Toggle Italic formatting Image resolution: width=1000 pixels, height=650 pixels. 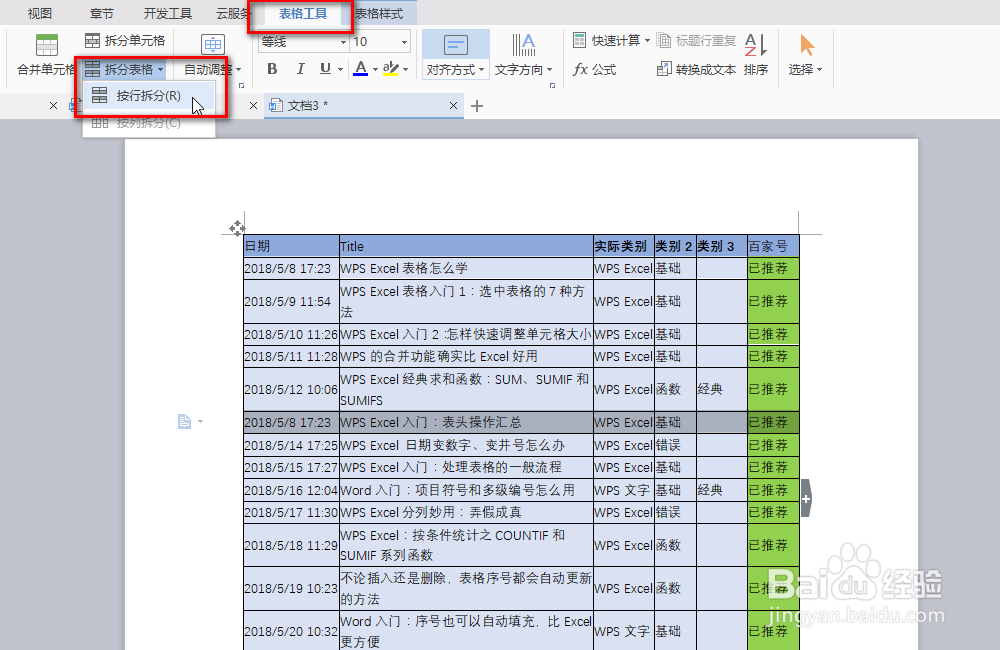point(300,69)
